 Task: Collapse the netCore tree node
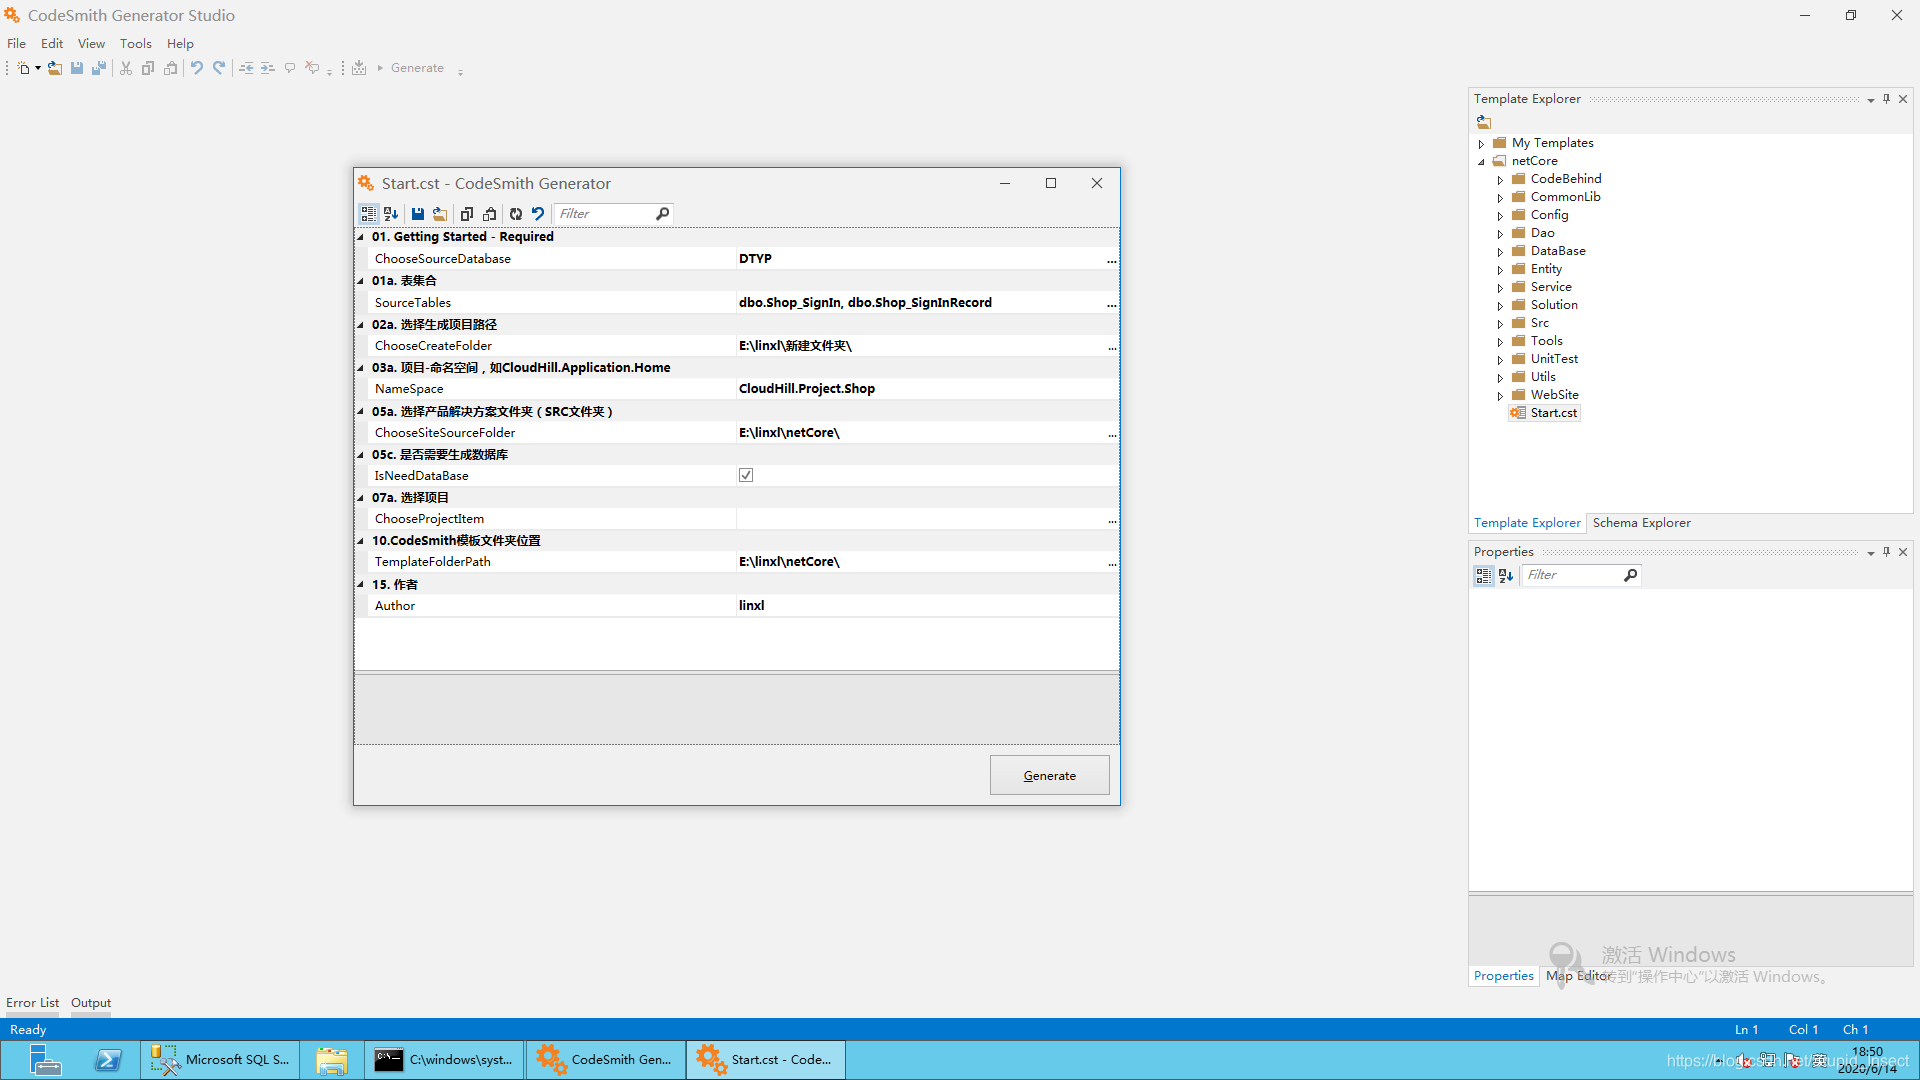1481,162
